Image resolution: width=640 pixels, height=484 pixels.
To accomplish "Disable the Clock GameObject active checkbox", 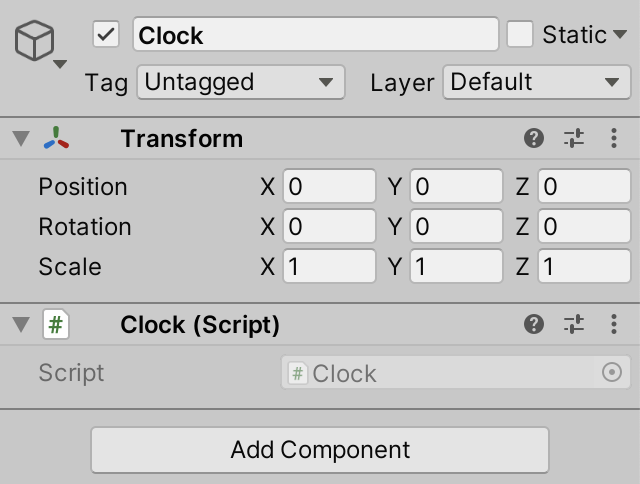I will [106, 34].
